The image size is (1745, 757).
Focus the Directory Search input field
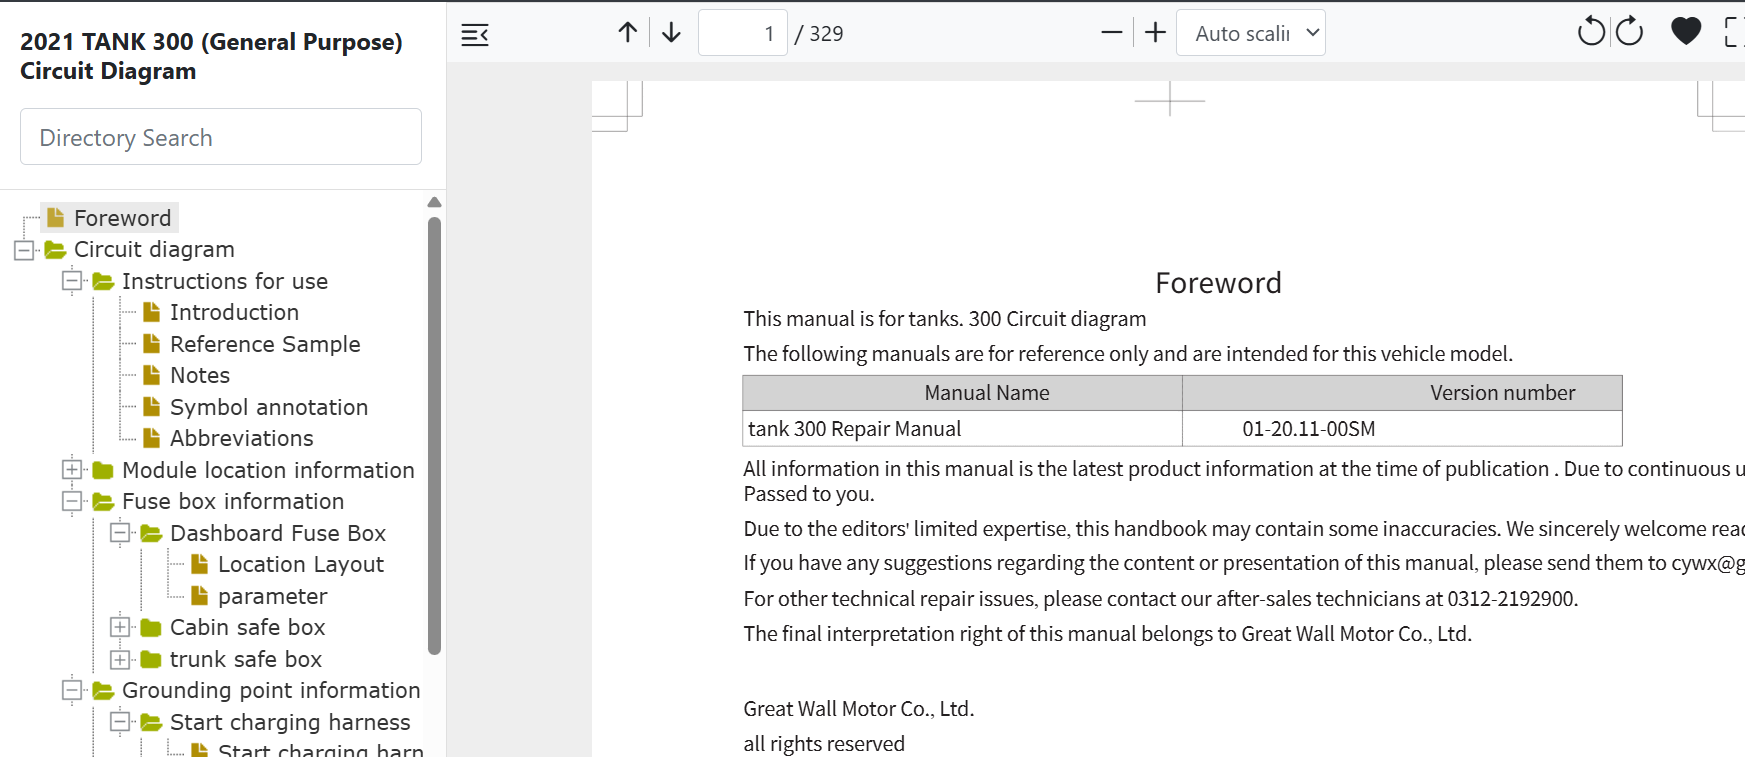tap(221, 137)
